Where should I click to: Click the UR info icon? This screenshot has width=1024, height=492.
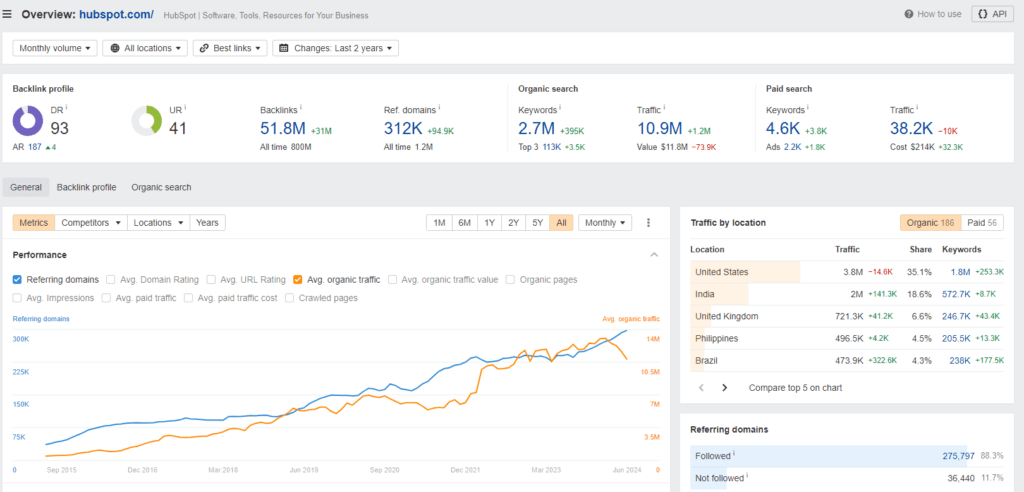186,107
